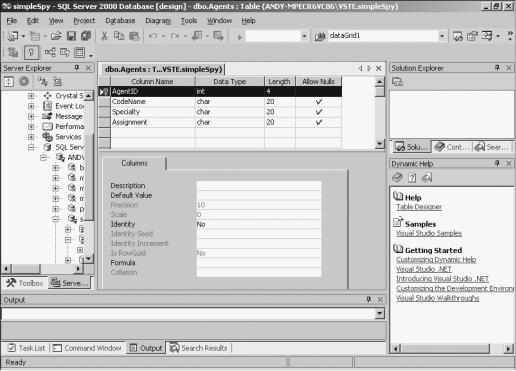Click Connect to Server icon
516x371 pixels.
coord(58,81)
